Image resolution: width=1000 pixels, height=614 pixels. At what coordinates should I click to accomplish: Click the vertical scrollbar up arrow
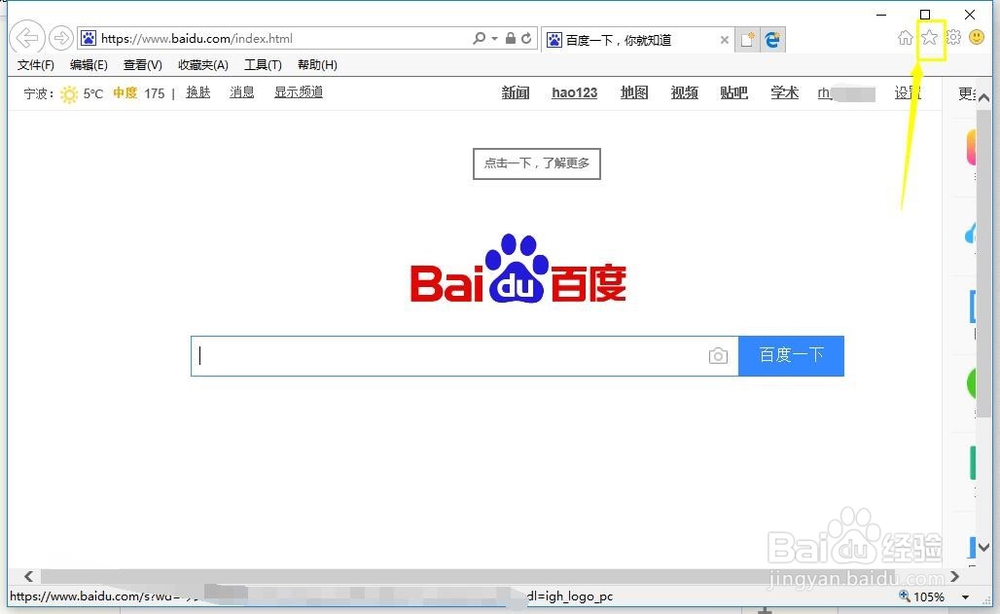[984, 98]
